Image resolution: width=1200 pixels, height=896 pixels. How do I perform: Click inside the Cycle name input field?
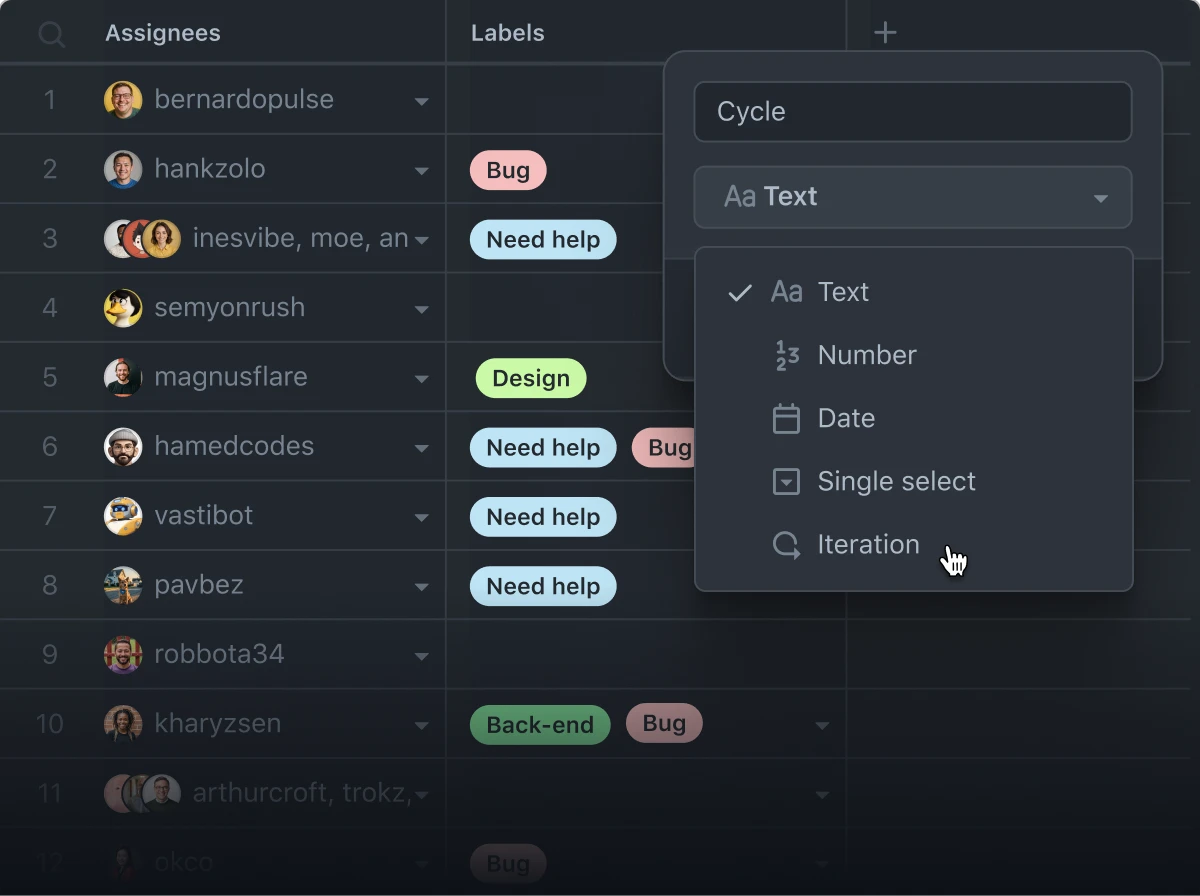912,111
